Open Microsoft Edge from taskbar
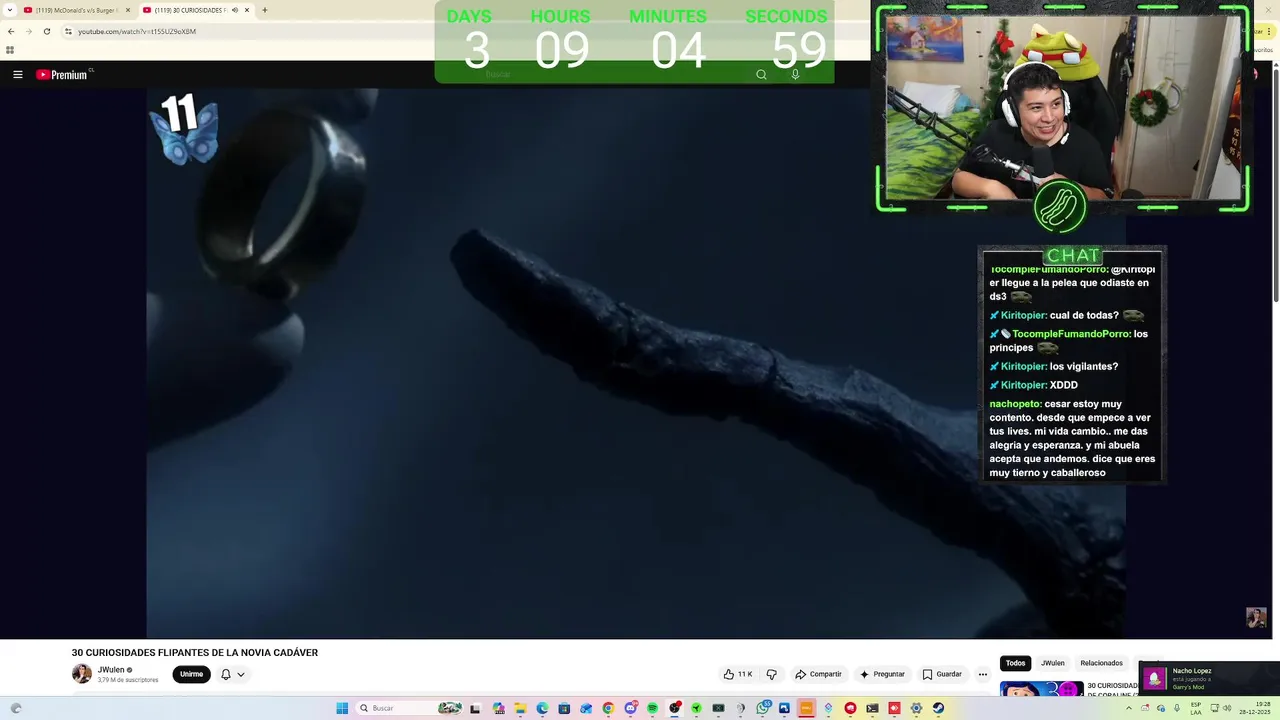Screen dimensions: 1280x720 click(x=542, y=708)
